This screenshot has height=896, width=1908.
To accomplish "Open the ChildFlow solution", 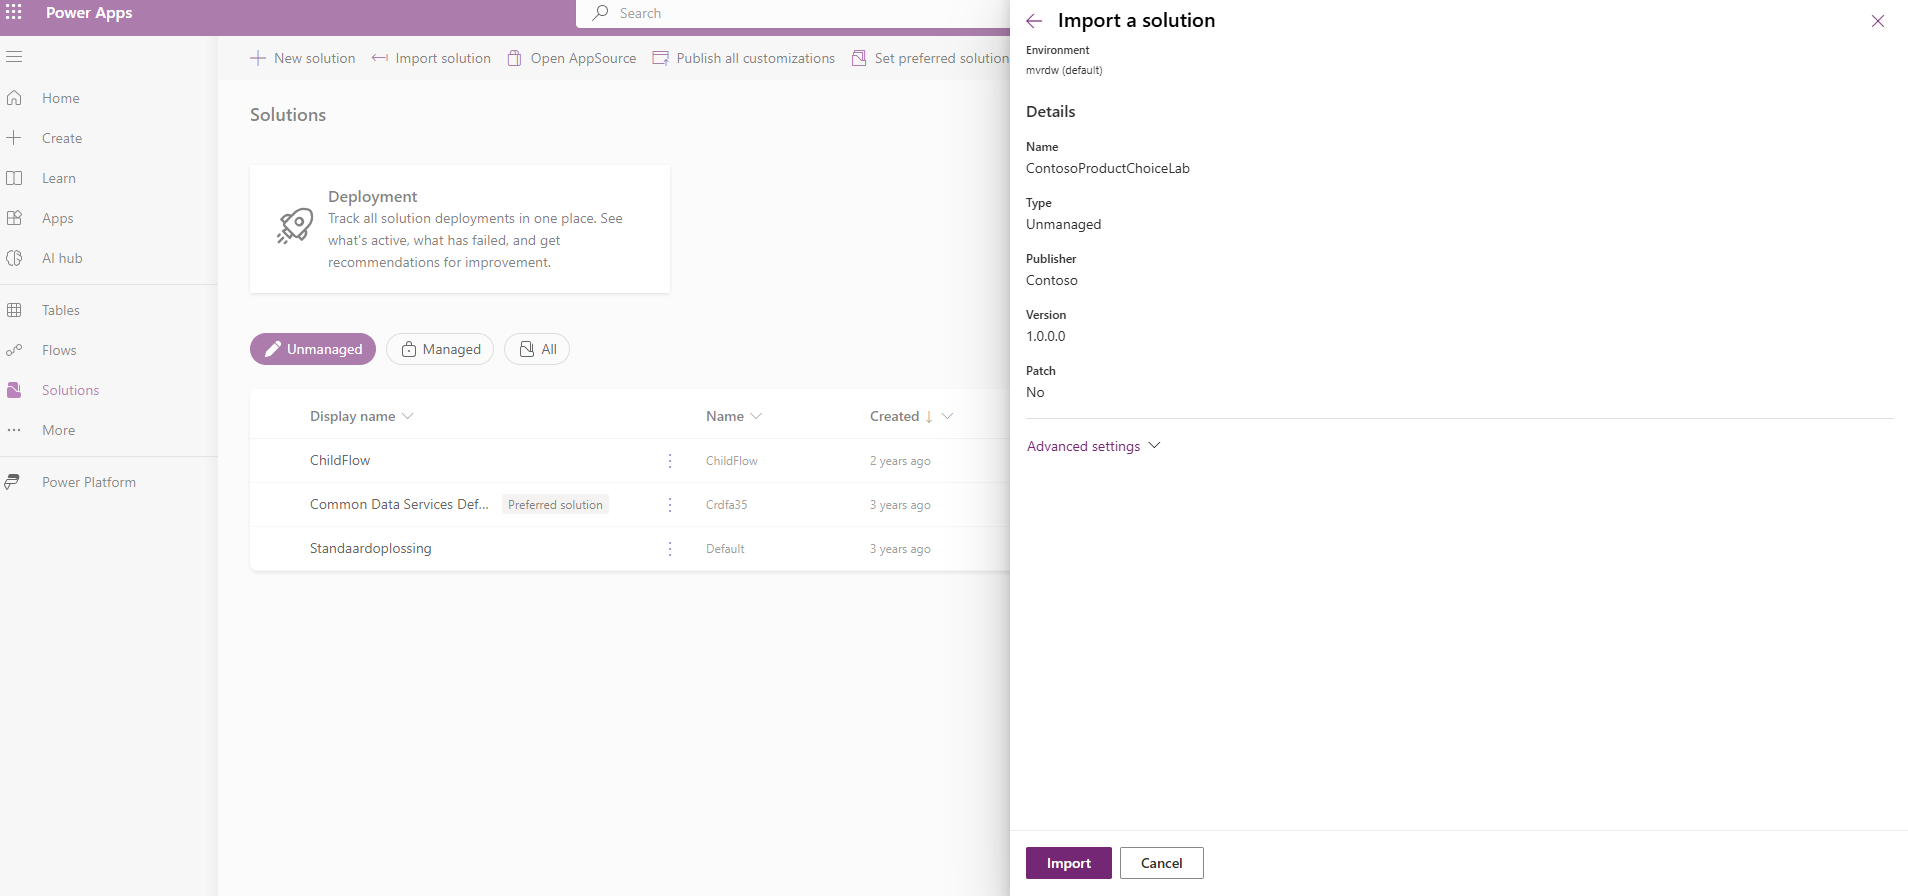I will 340,461.
